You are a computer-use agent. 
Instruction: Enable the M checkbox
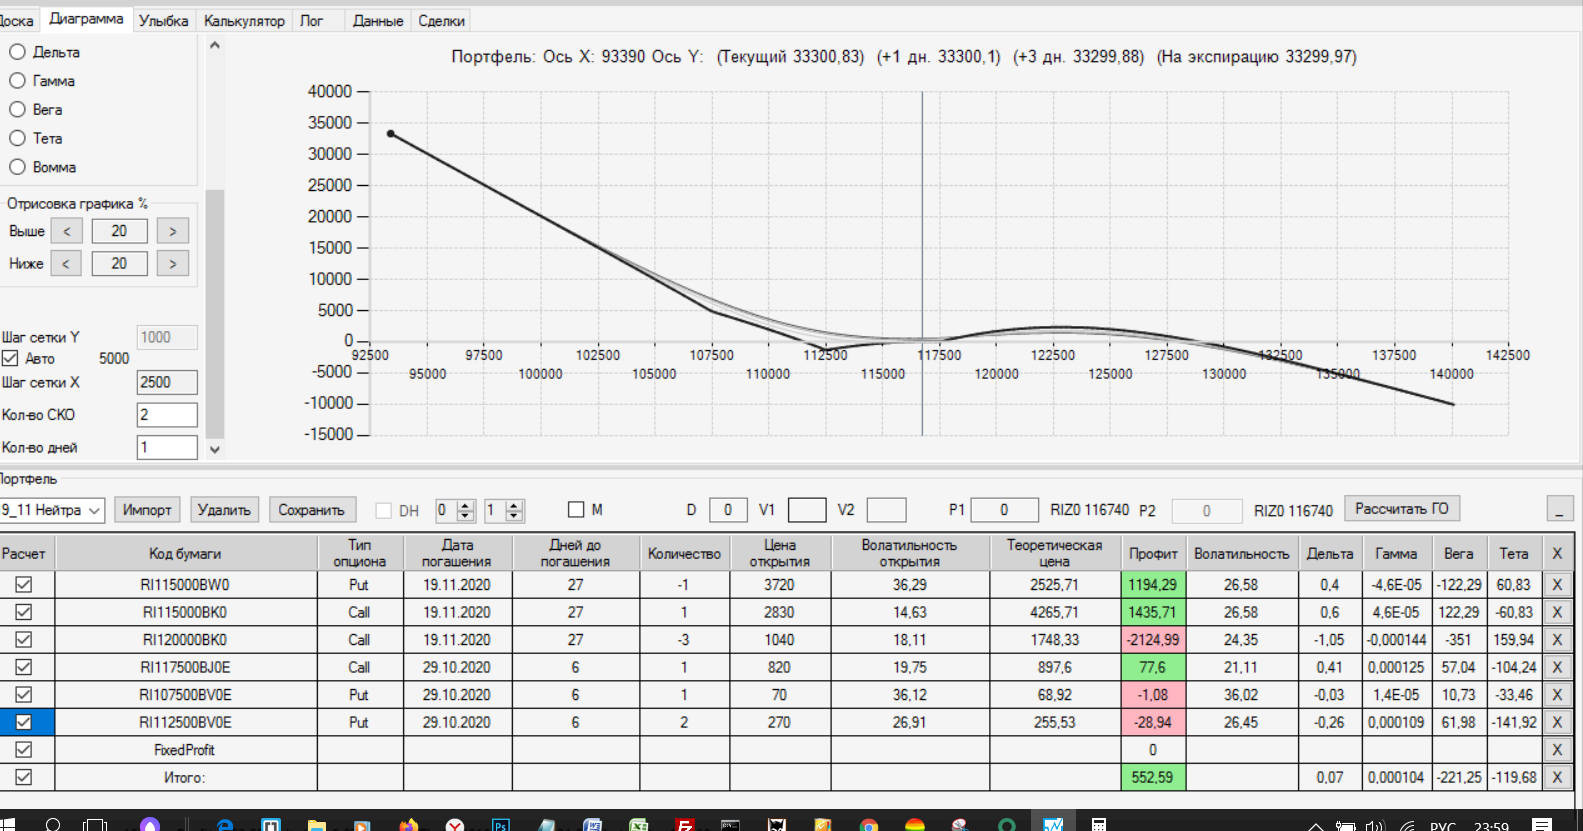(576, 510)
